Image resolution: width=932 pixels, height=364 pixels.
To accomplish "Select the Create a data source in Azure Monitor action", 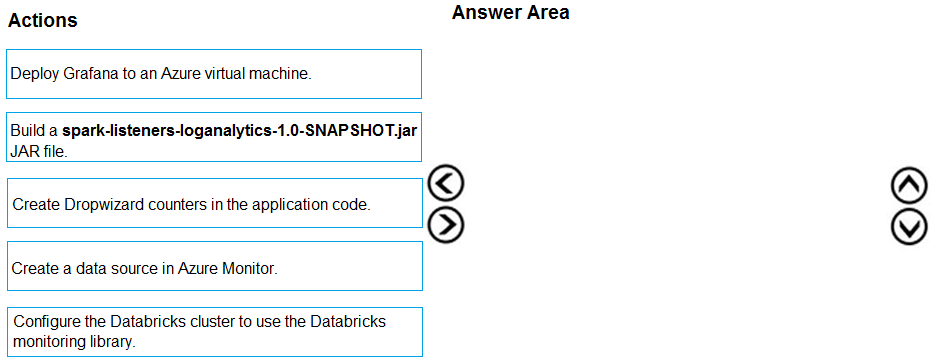I will coord(215,266).
